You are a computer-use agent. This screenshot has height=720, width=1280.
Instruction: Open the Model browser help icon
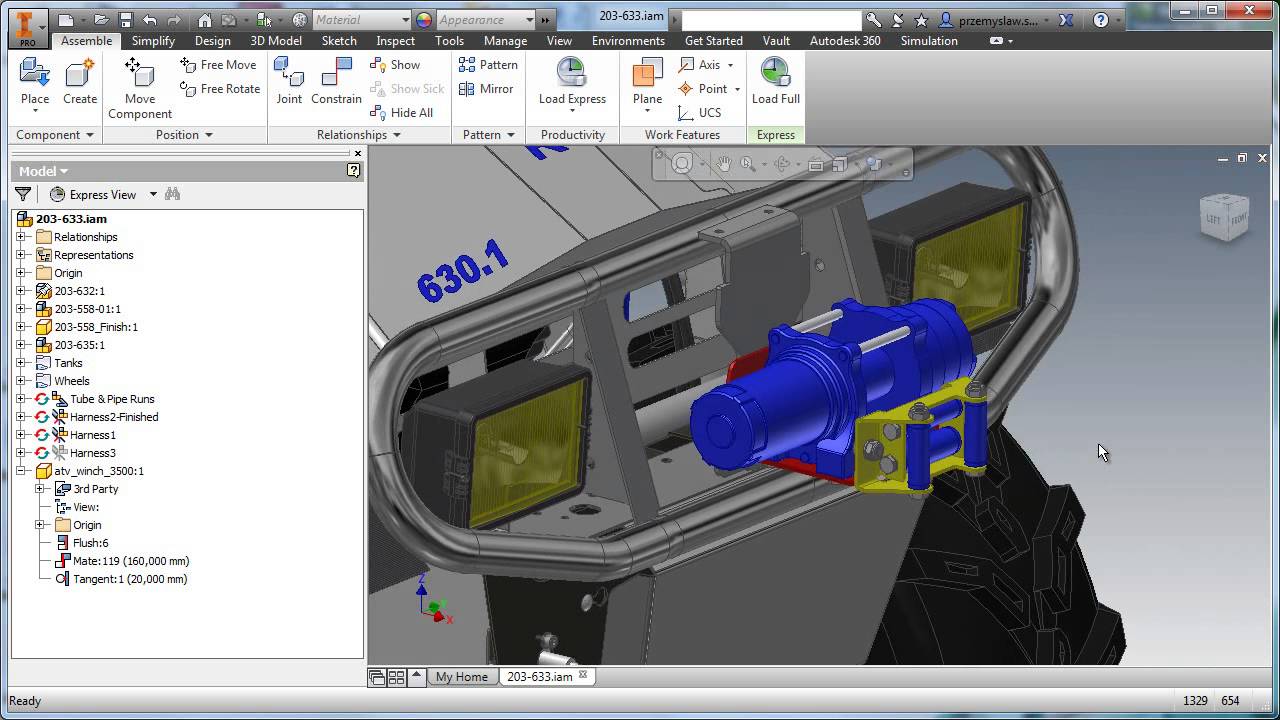click(353, 171)
